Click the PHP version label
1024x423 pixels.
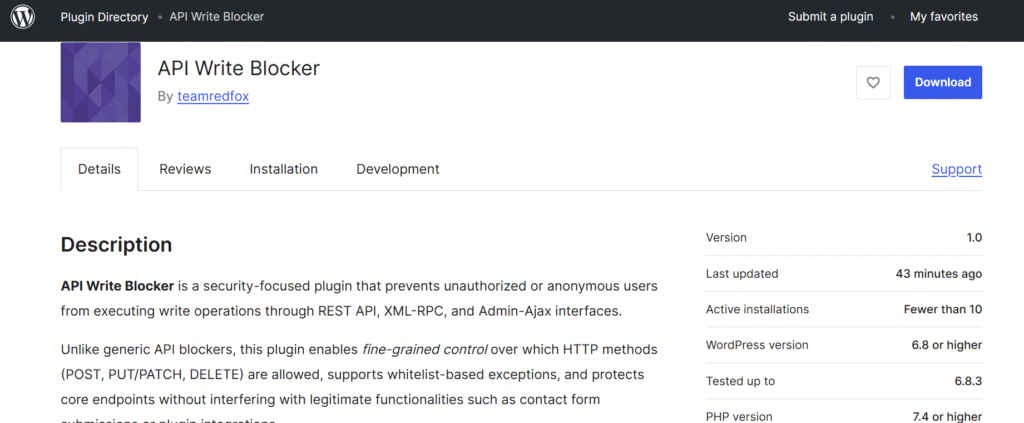739,416
